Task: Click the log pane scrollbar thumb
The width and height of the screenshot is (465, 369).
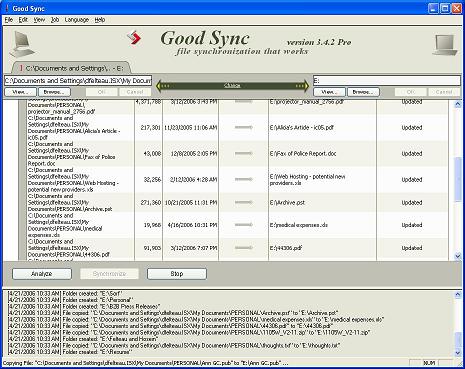Action: pos(458,340)
